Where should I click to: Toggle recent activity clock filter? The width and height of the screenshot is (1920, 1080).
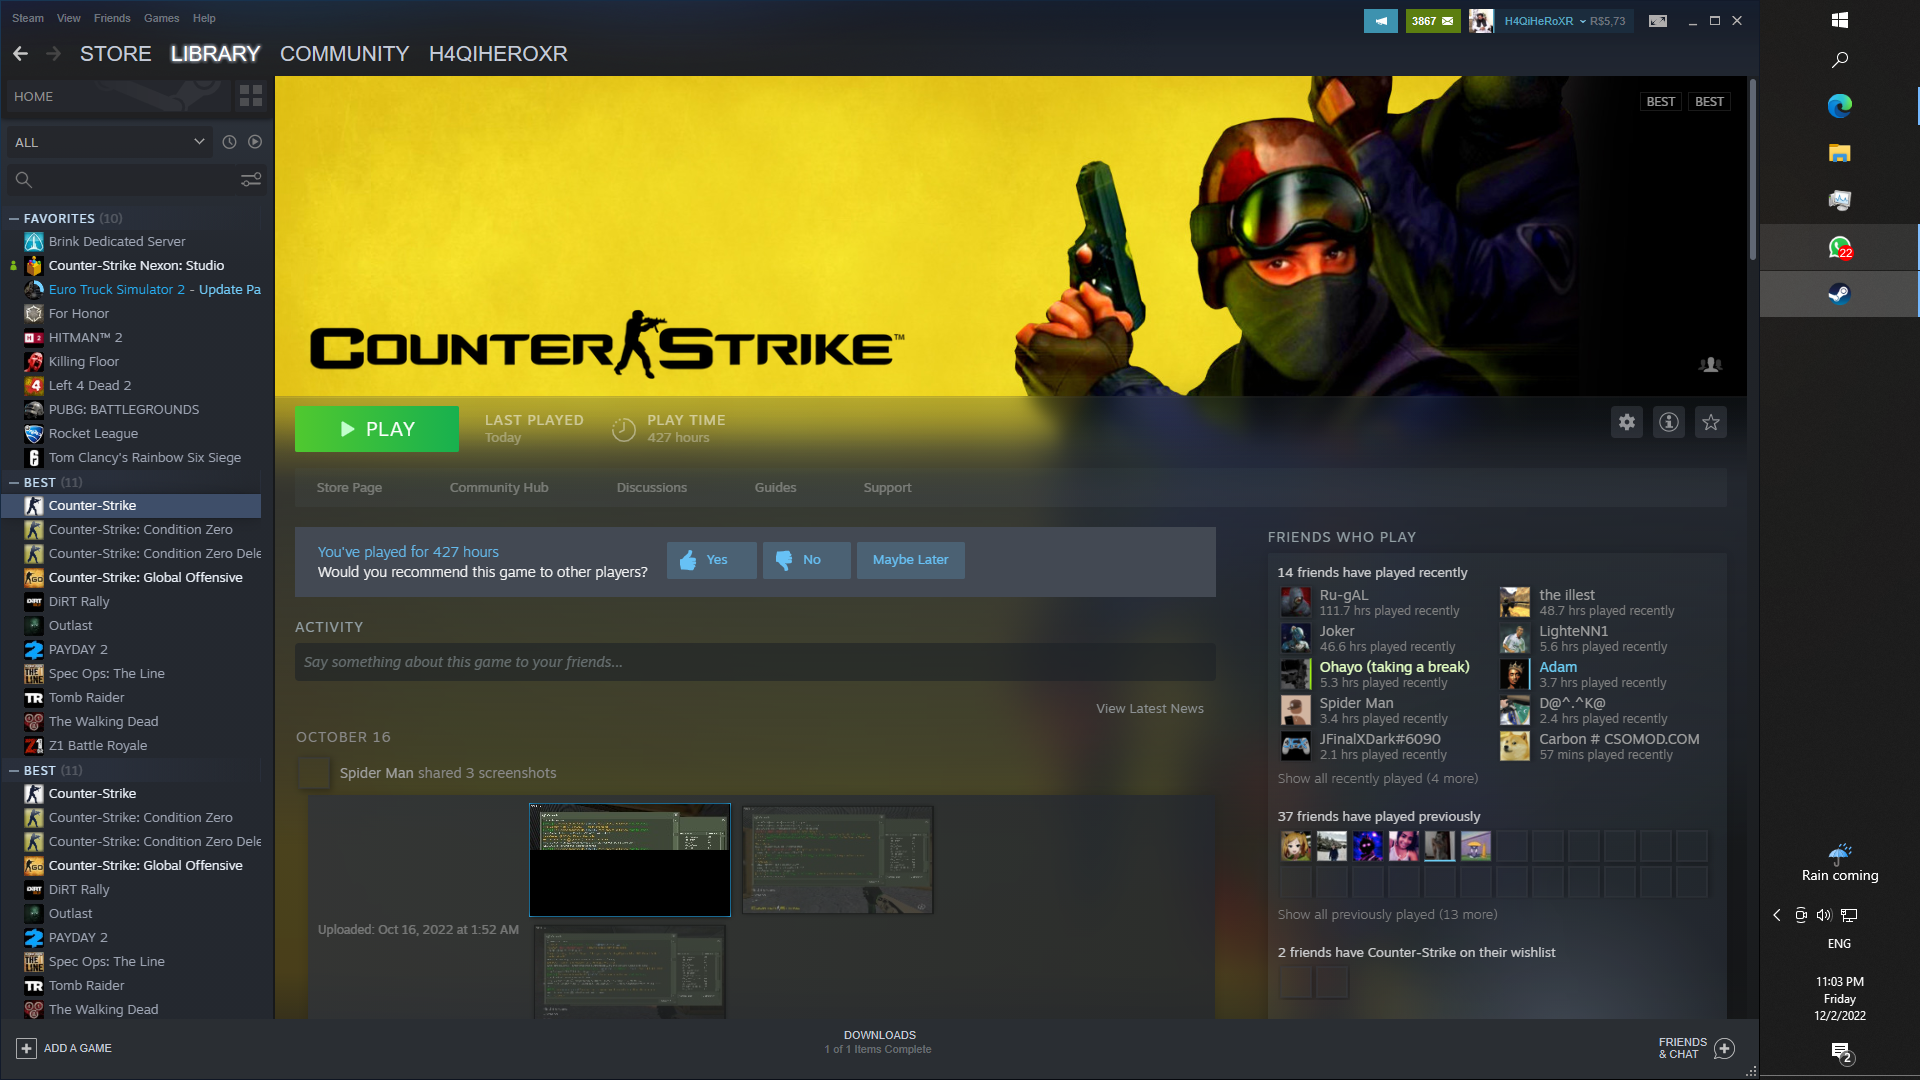point(229,142)
